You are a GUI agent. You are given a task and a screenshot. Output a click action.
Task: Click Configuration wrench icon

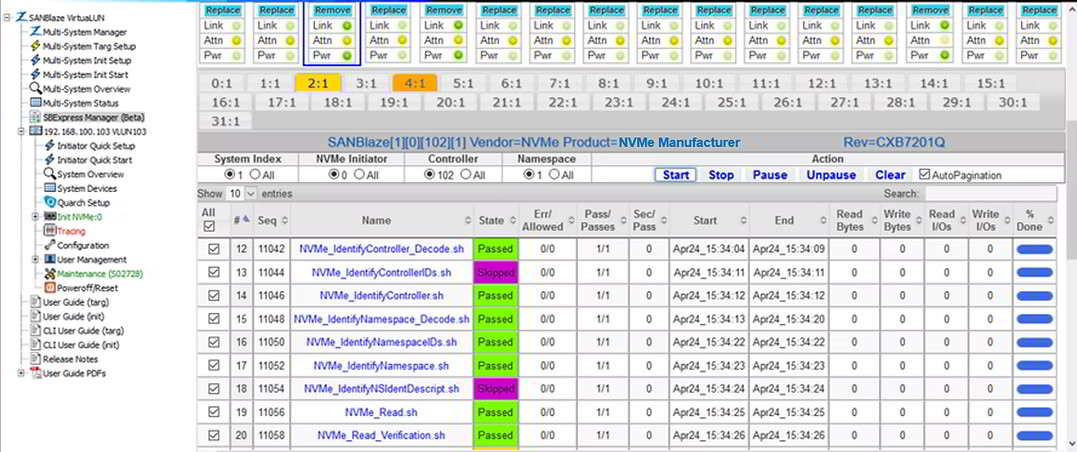coord(50,245)
